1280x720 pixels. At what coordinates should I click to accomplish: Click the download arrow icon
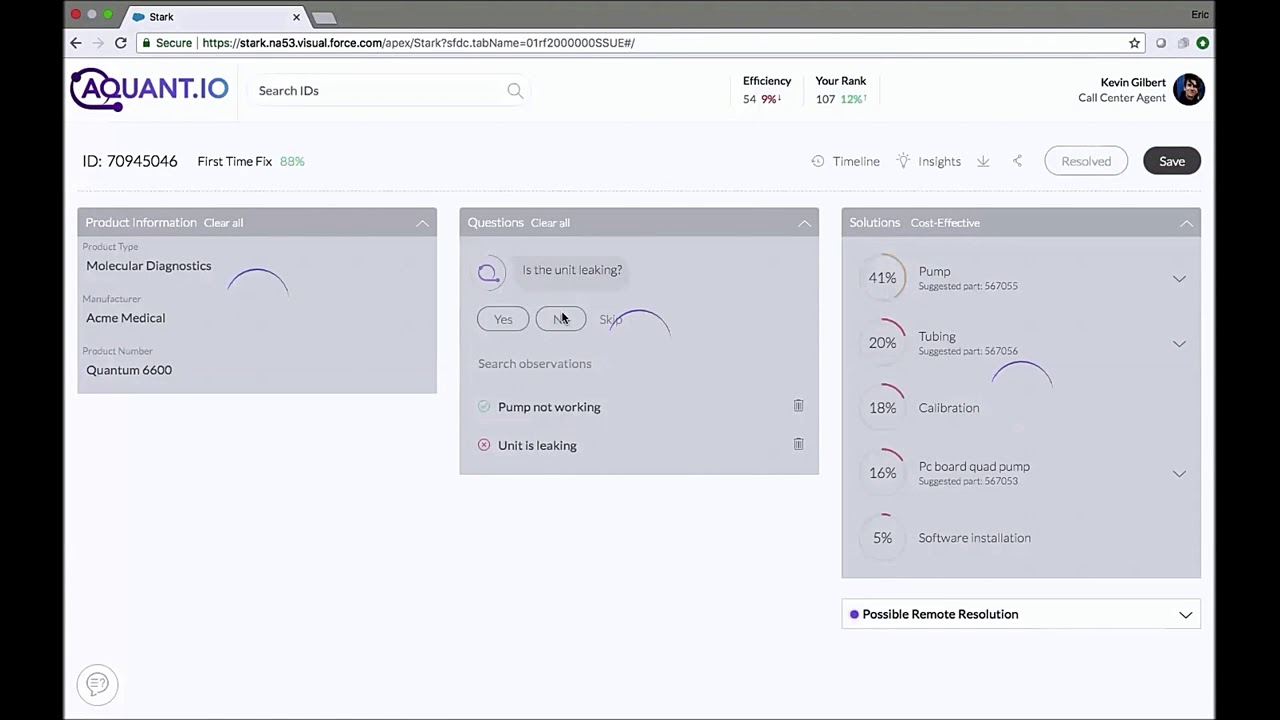983,161
